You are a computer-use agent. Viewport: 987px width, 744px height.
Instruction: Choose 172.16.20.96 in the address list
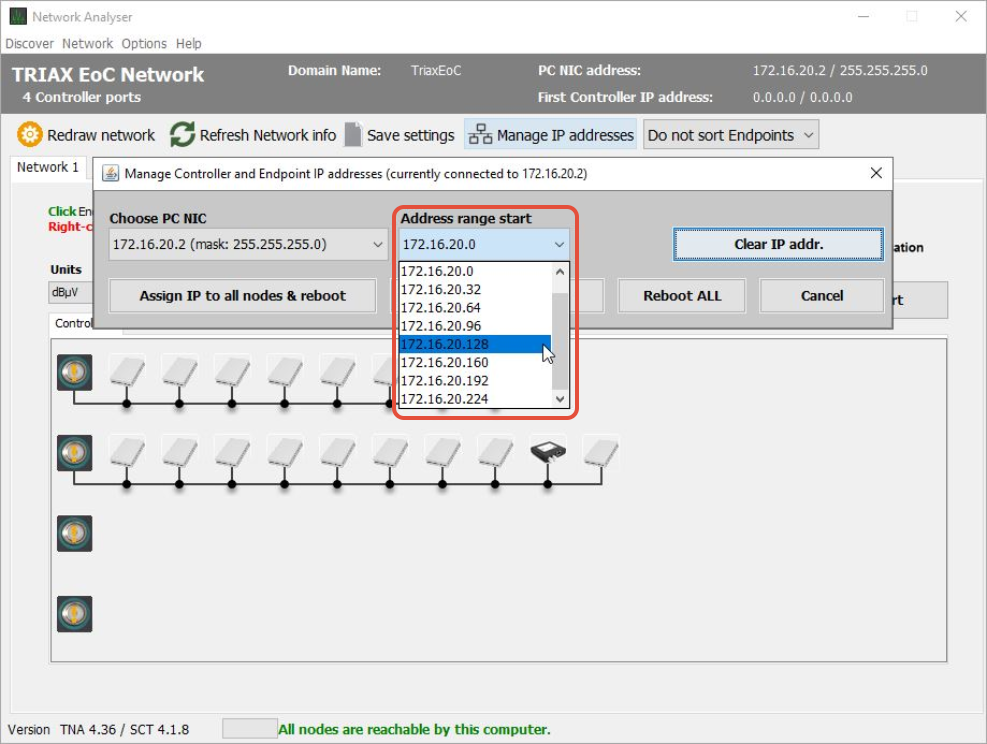475,326
